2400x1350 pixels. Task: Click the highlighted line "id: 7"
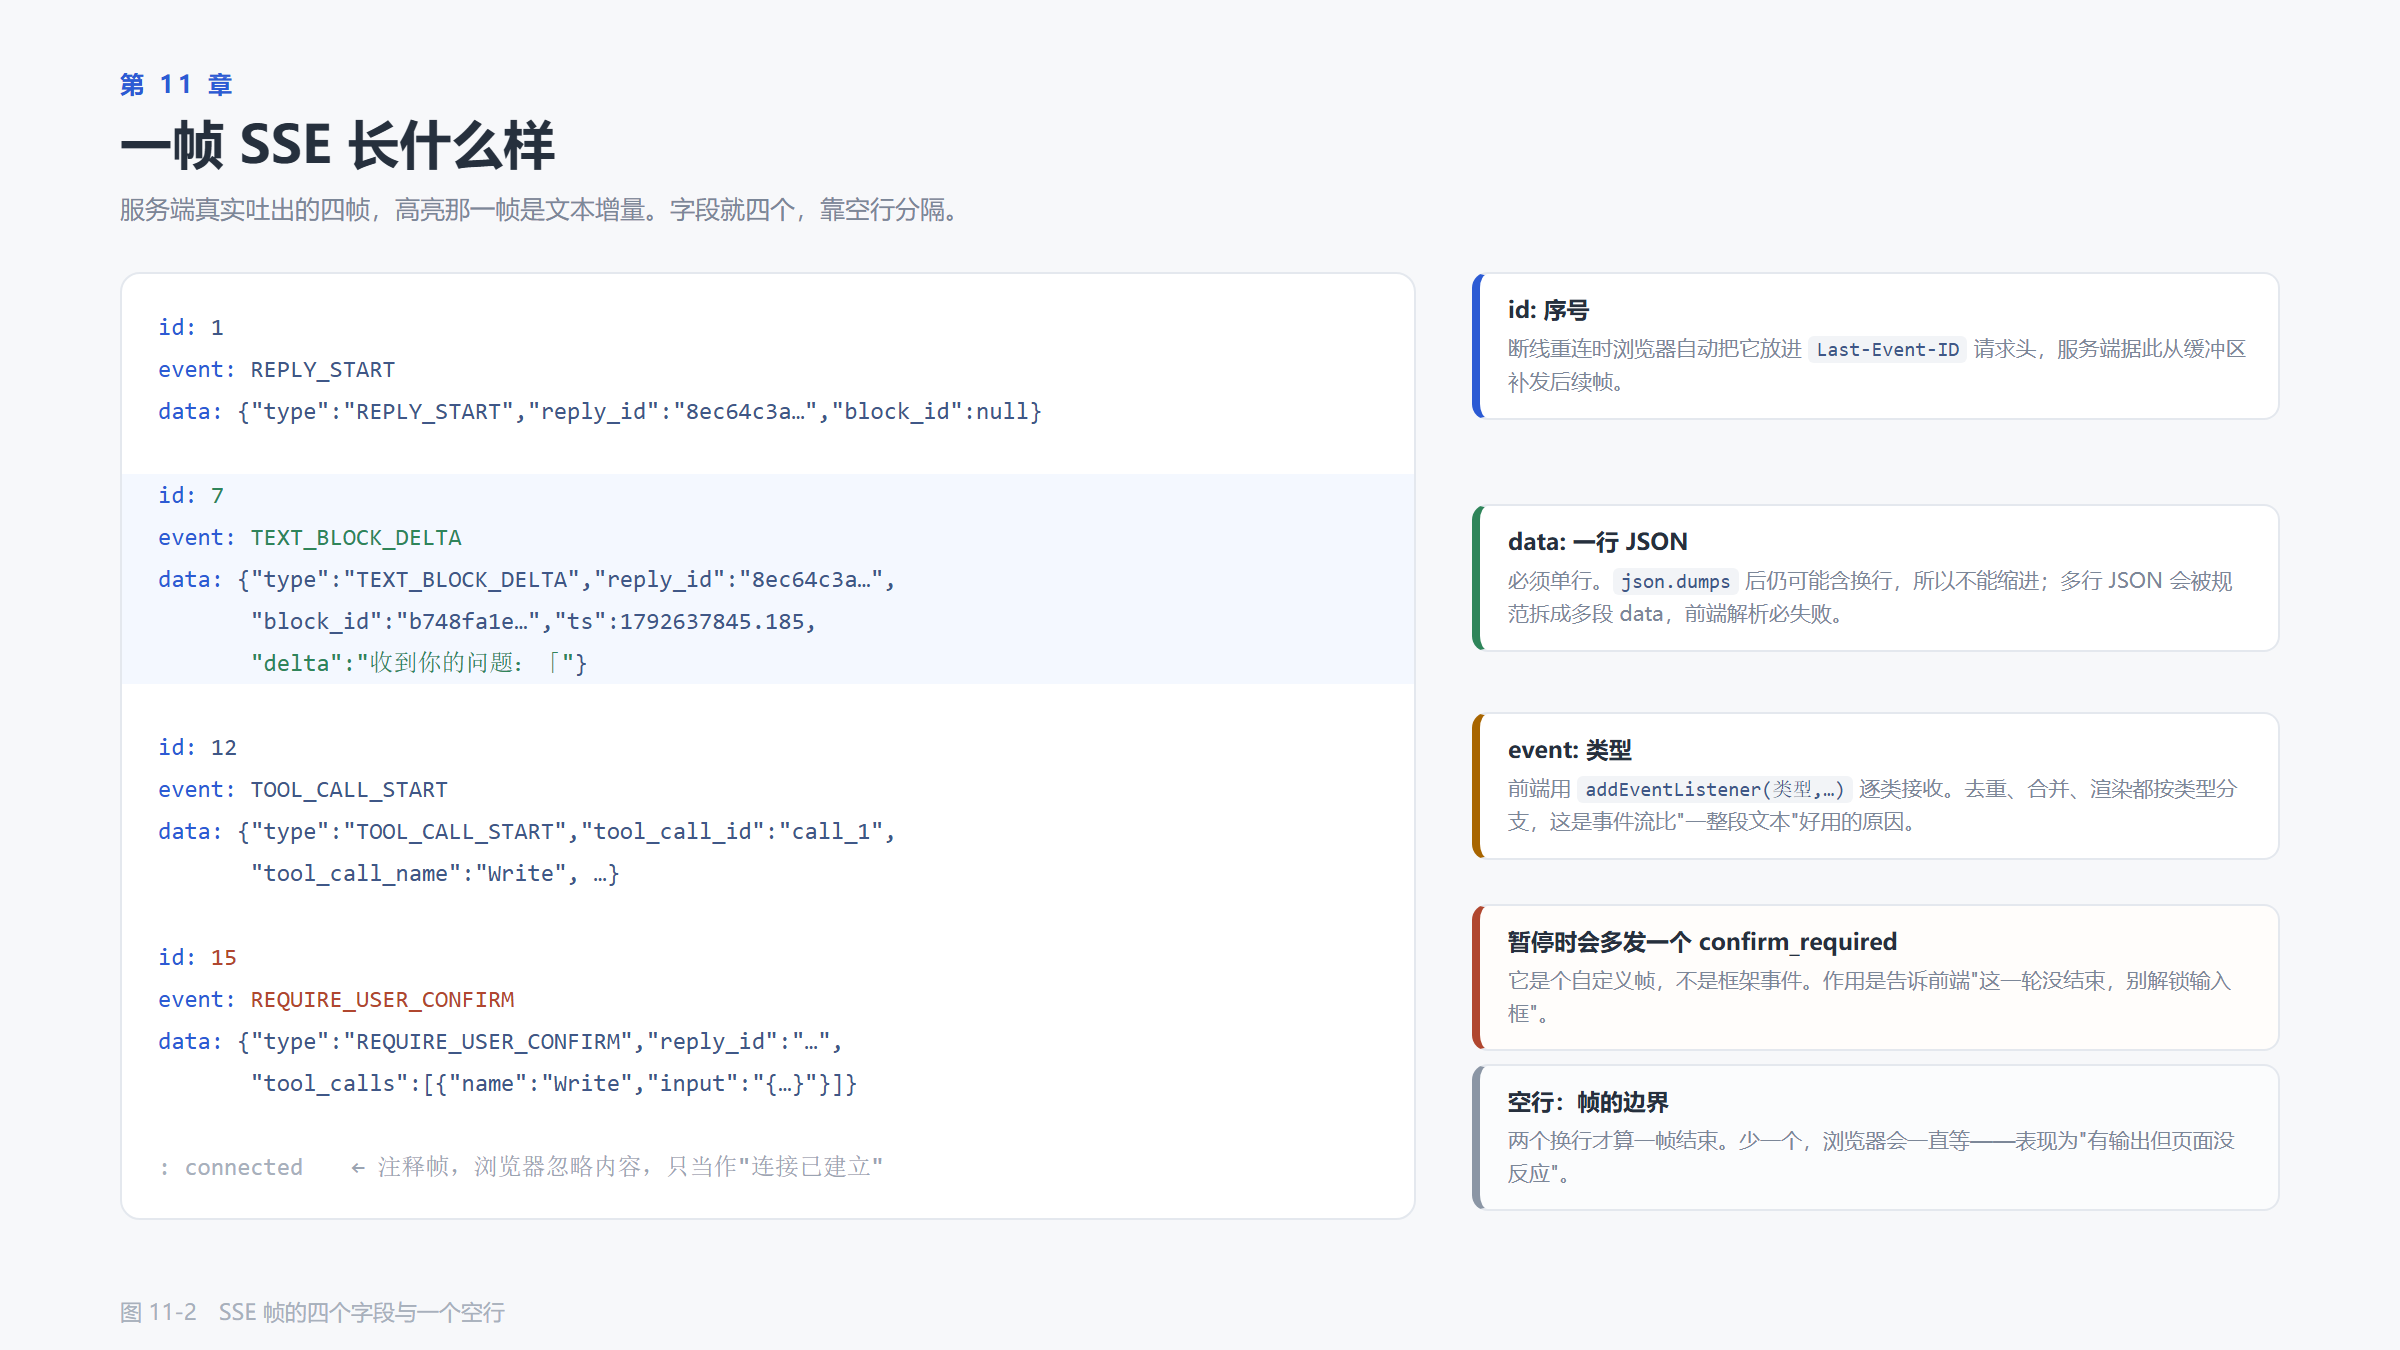[191, 495]
